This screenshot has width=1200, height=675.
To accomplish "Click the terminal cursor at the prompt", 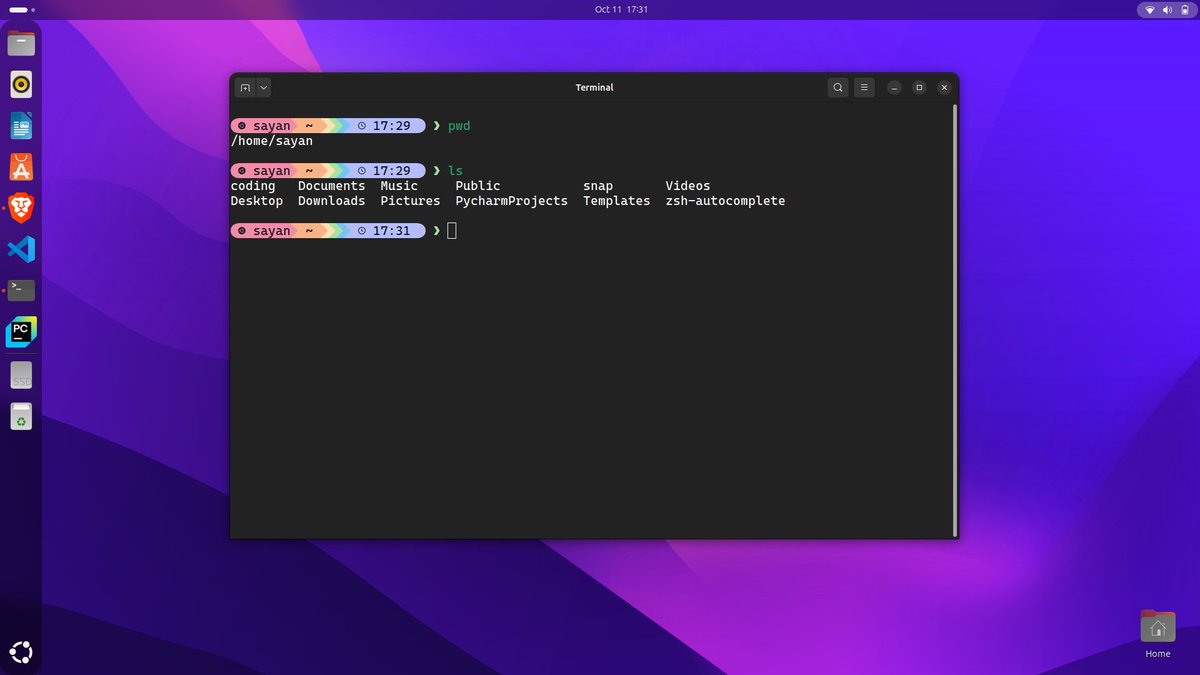I will tap(452, 231).
